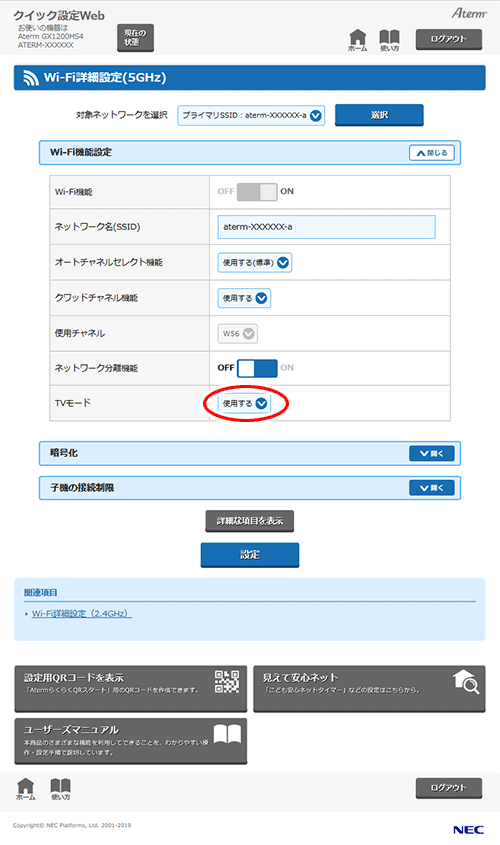Image resolution: width=500 pixels, height=845 pixels.
Task: Click the top ログアウト button
Action: point(448,39)
